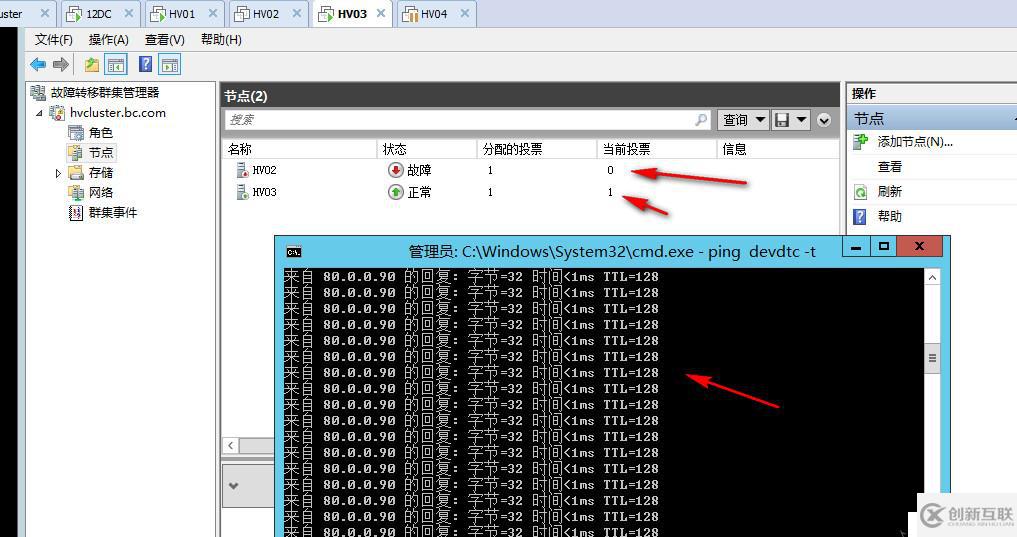This screenshot has width=1017, height=537.
Task: Click 添加节点(N)... in actions pane
Action: [915, 141]
